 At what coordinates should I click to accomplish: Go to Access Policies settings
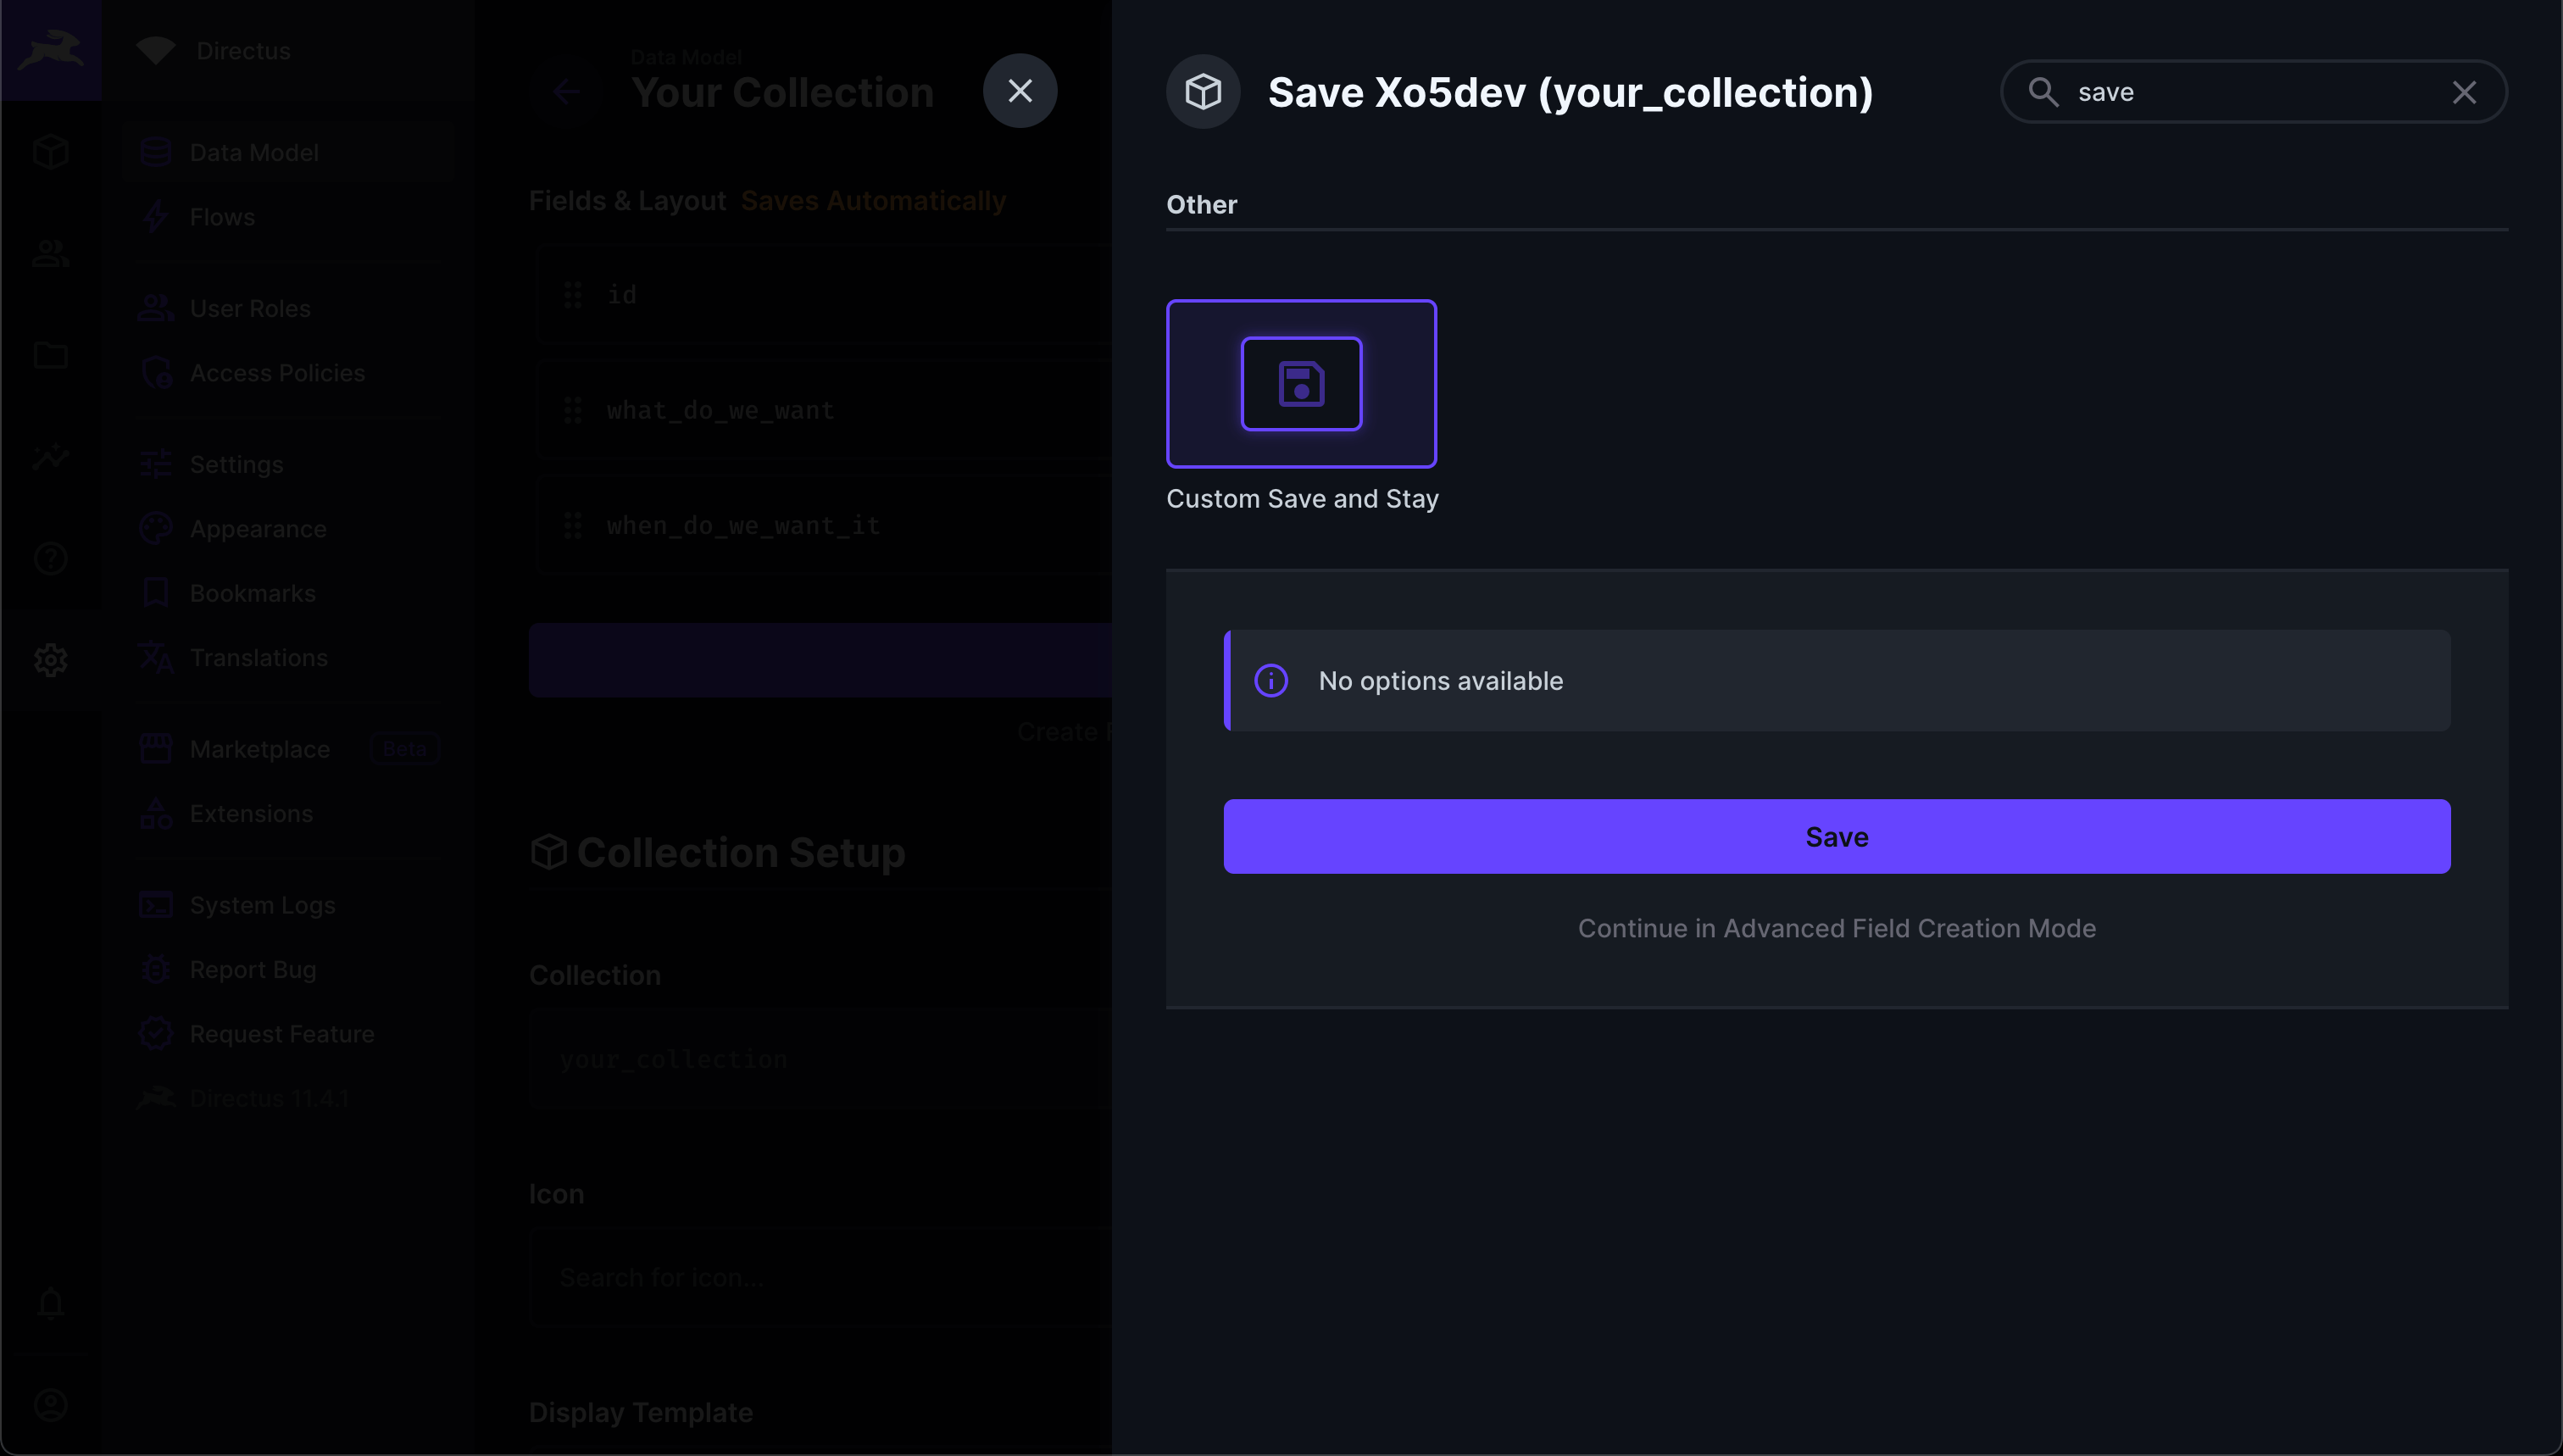[277, 373]
